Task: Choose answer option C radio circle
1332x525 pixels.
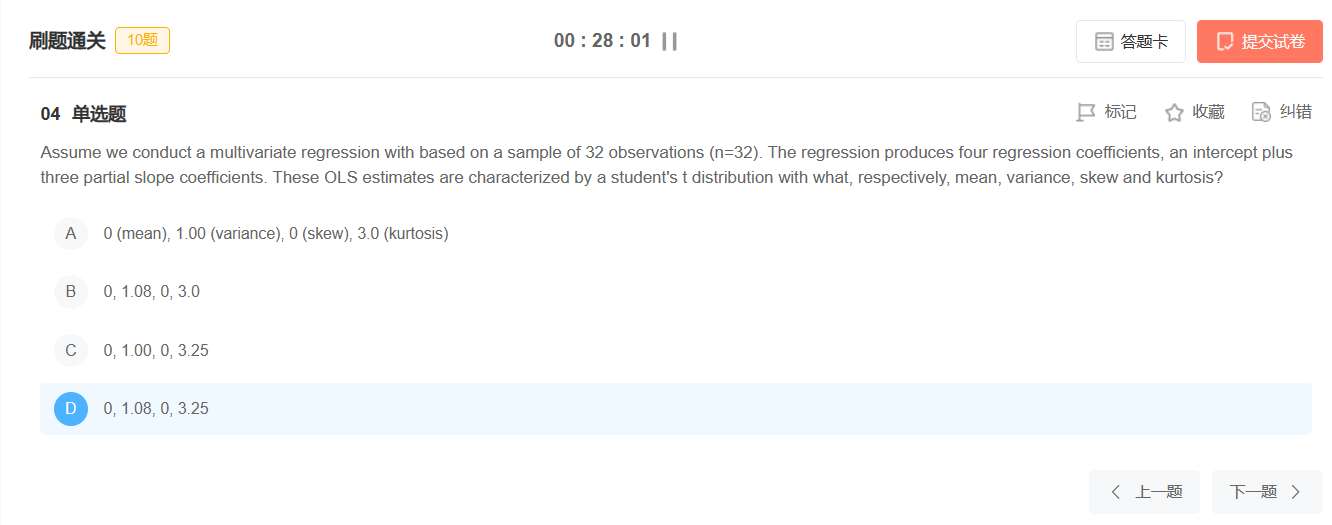Action: (x=71, y=350)
